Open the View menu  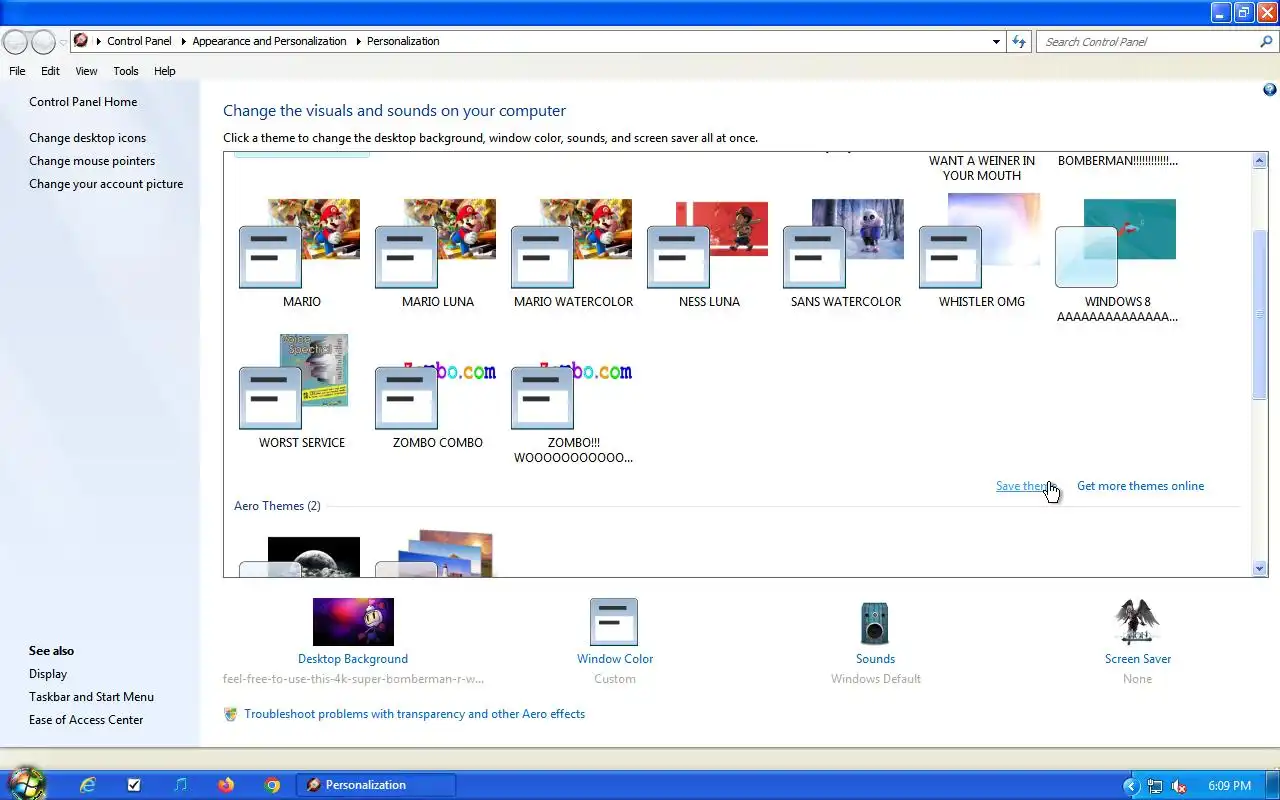pos(86,71)
